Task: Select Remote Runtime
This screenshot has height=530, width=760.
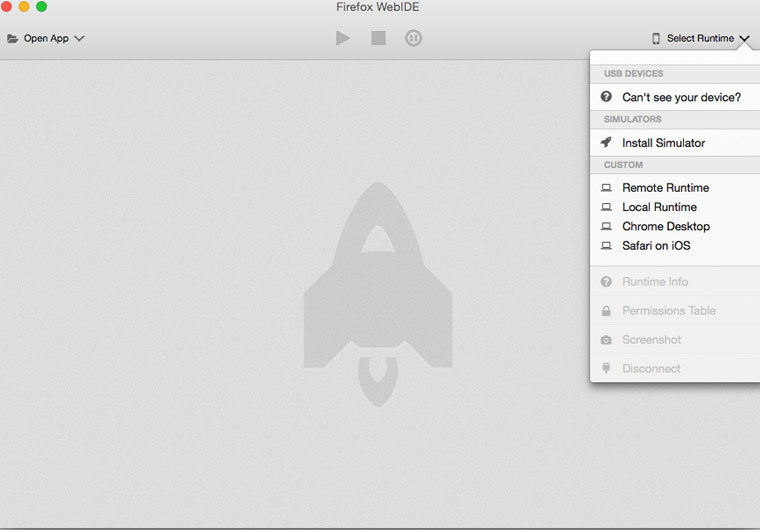Action: (675, 188)
